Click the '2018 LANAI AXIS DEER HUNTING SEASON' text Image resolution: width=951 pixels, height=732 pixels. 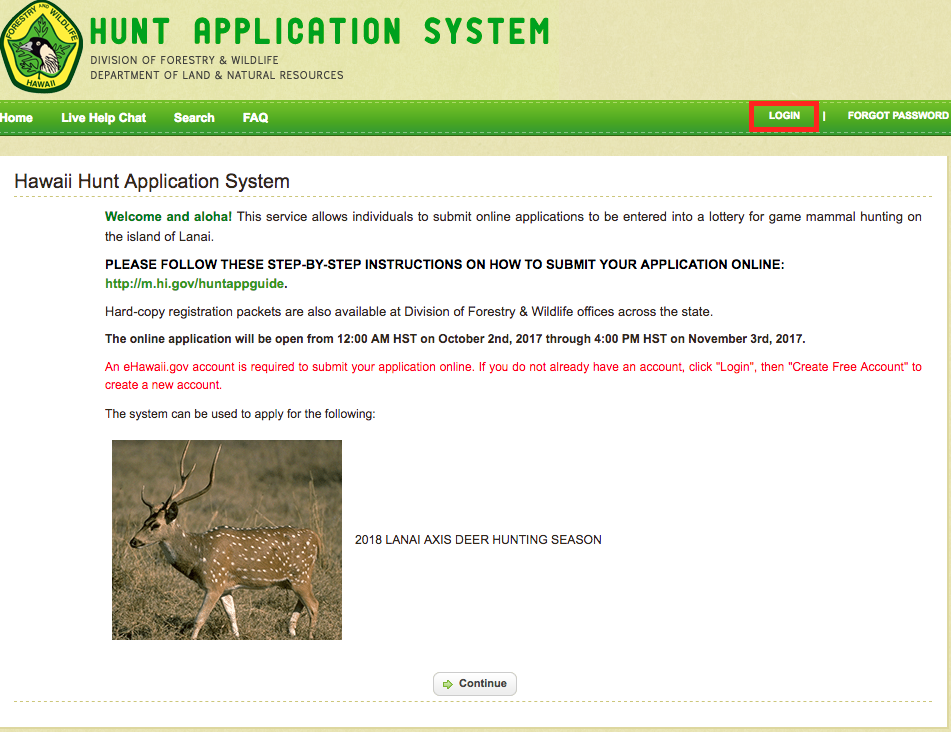pos(478,540)
